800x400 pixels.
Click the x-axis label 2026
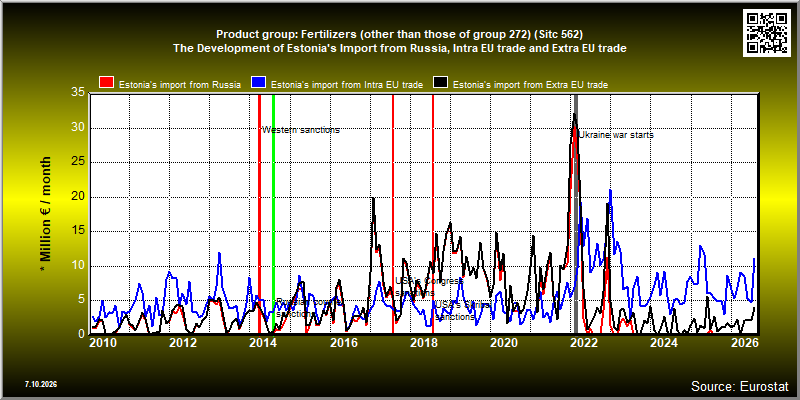[x=743, y=342]
